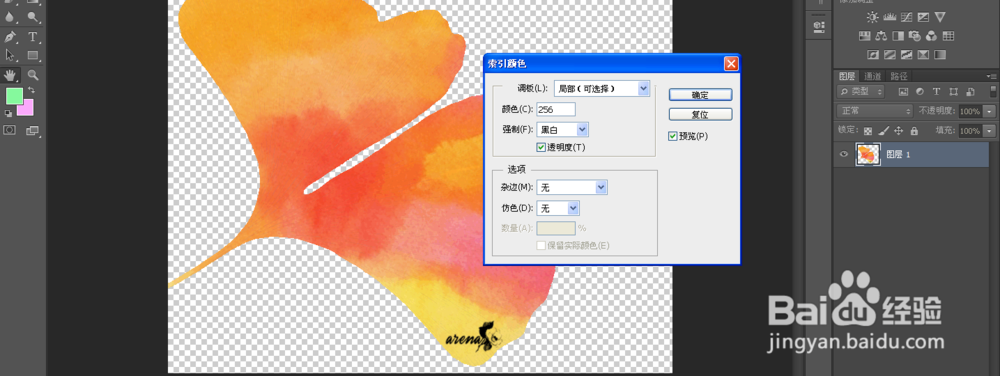Screen dimensions: 1000x376
Task: Confirm with the 确定 button
Action: (x=700, y=94)
